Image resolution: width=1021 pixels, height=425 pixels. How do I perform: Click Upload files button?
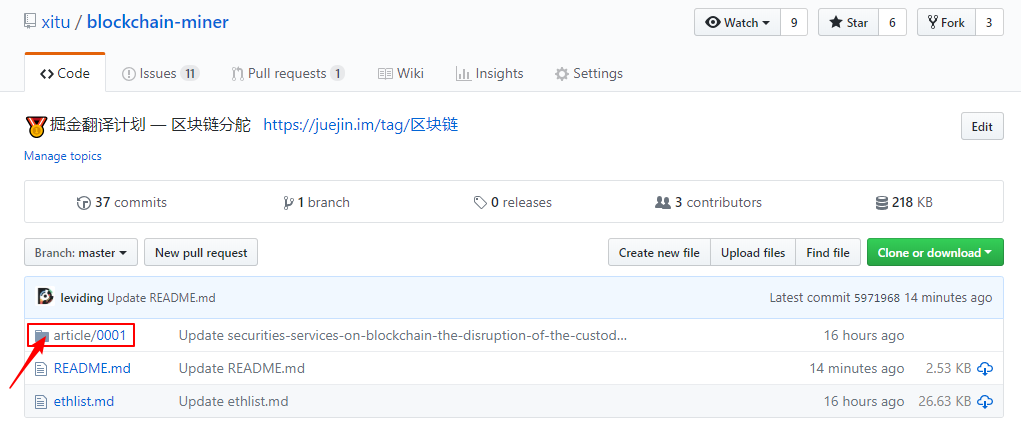(753, 253)
